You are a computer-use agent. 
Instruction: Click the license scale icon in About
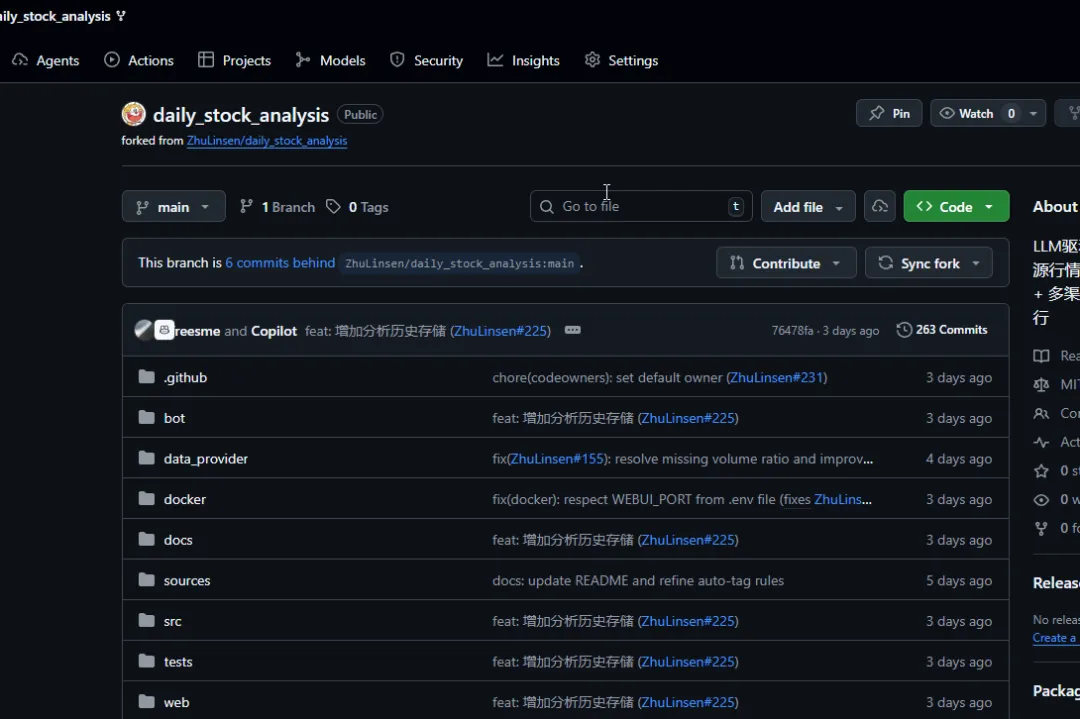tap(1041, 385)
